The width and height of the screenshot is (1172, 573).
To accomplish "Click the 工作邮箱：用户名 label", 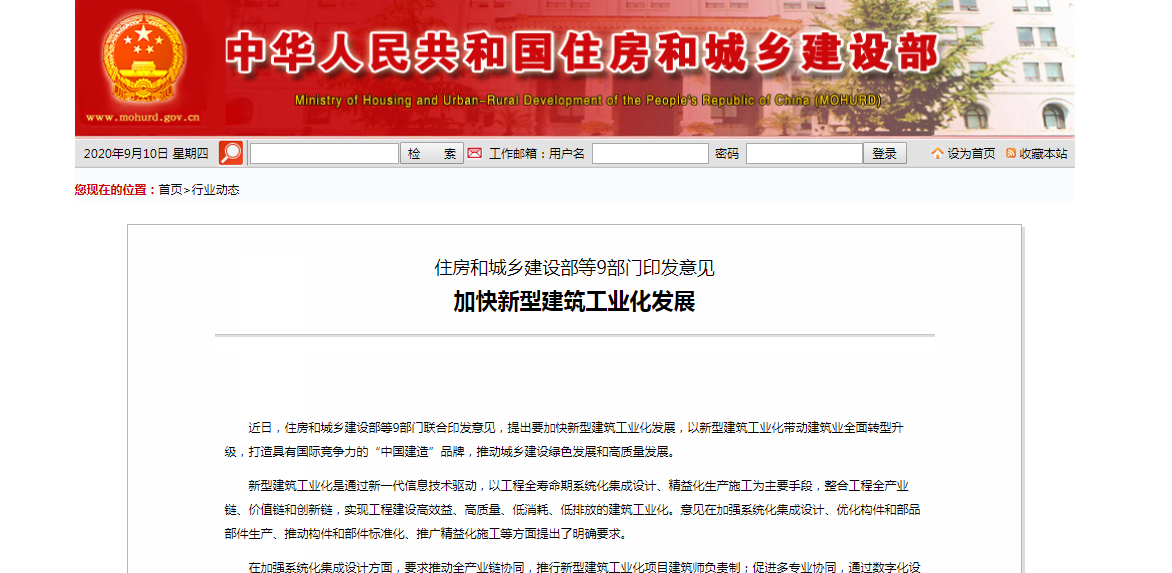I will pos(537,154).
